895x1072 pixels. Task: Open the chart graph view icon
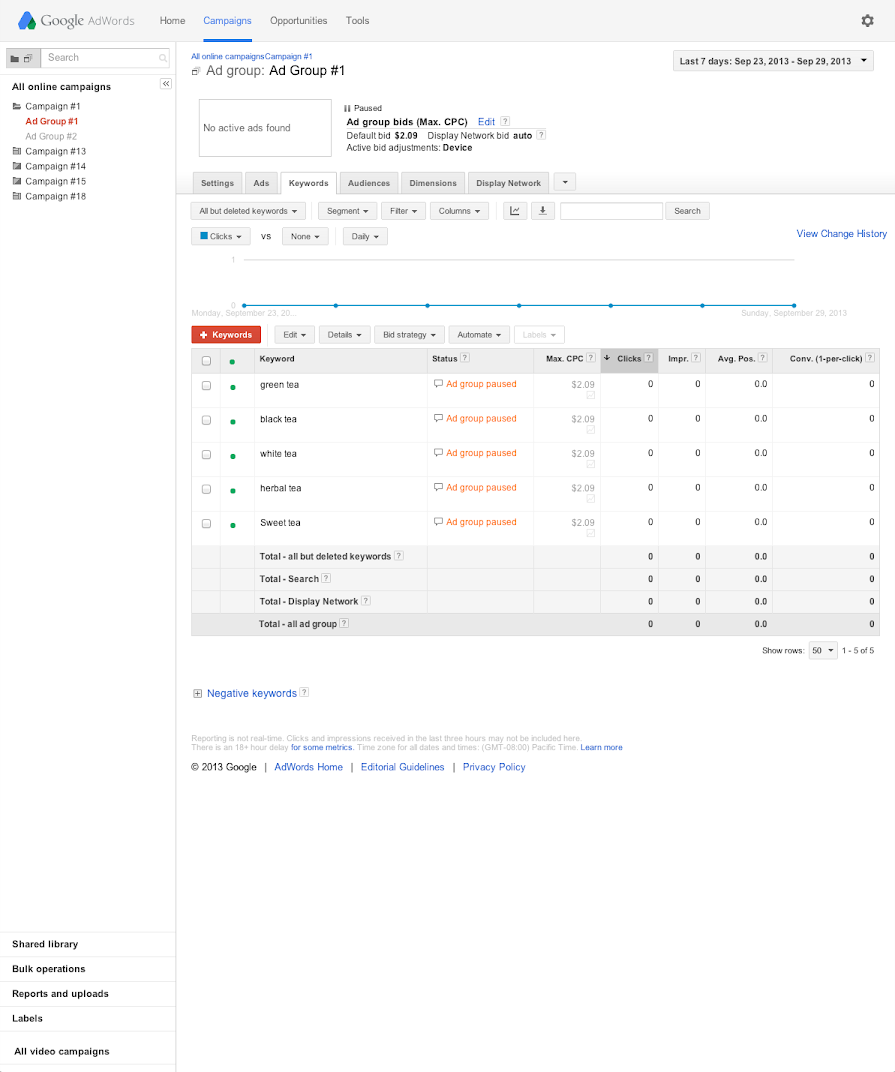coord(514,211)
